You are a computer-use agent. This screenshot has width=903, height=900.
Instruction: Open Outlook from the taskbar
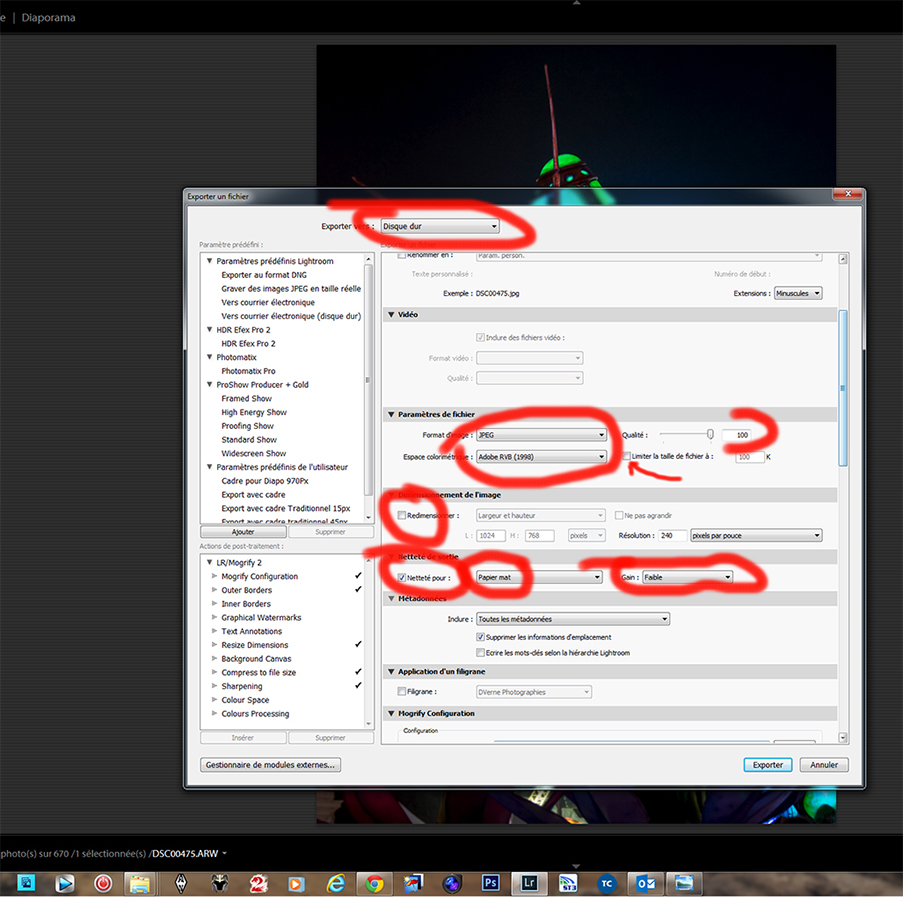(x=645, y=883)
